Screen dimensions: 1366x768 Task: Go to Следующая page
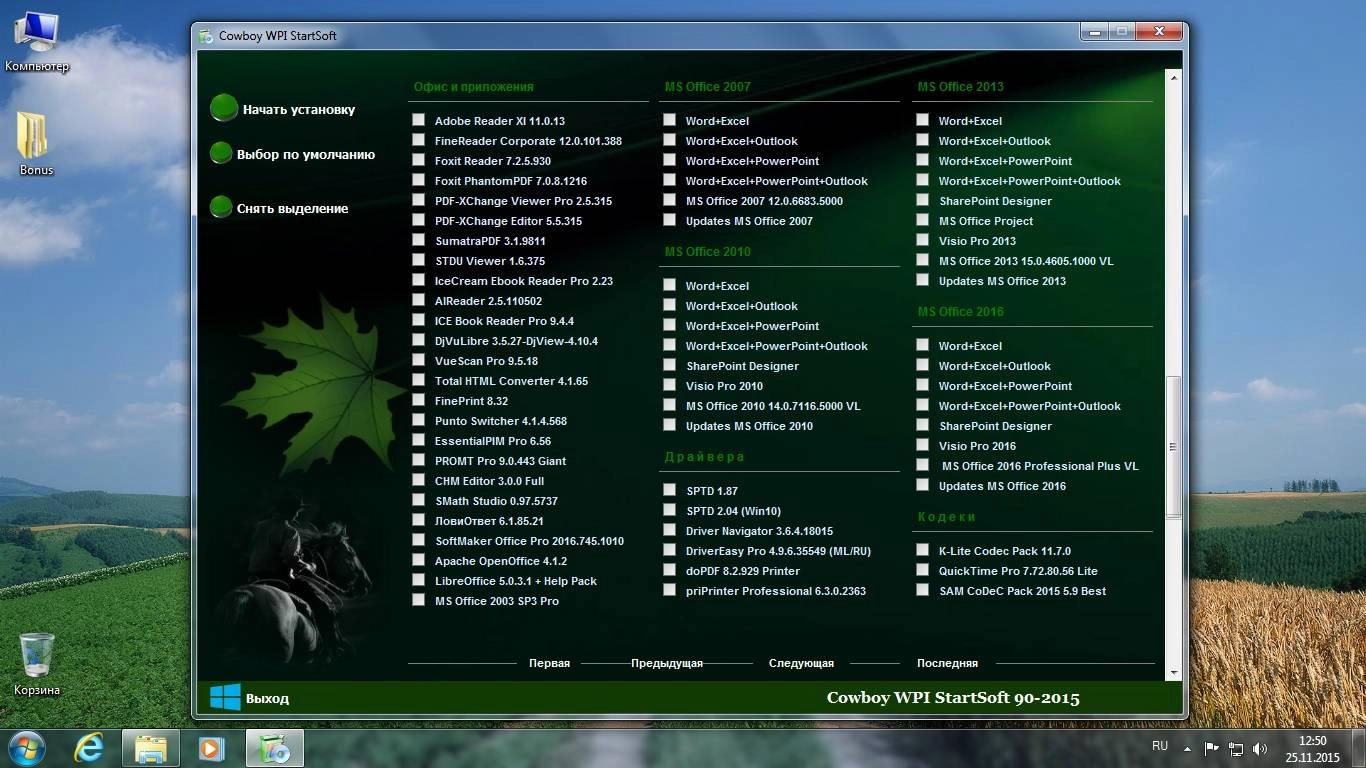[801, 663]
